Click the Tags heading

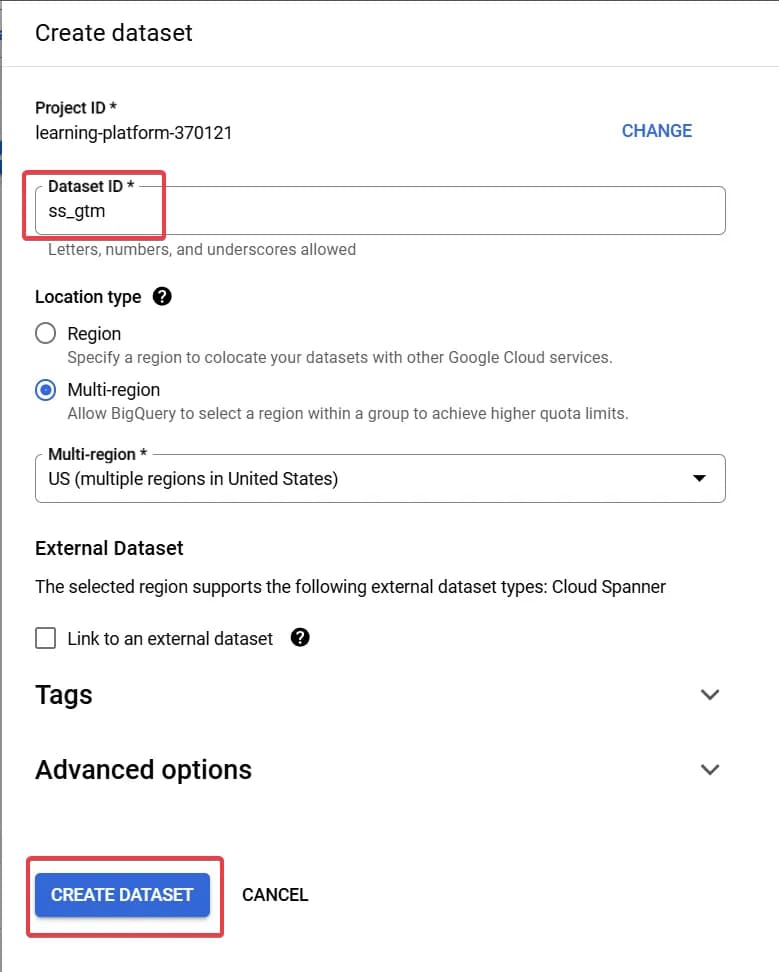click(64, 695)
